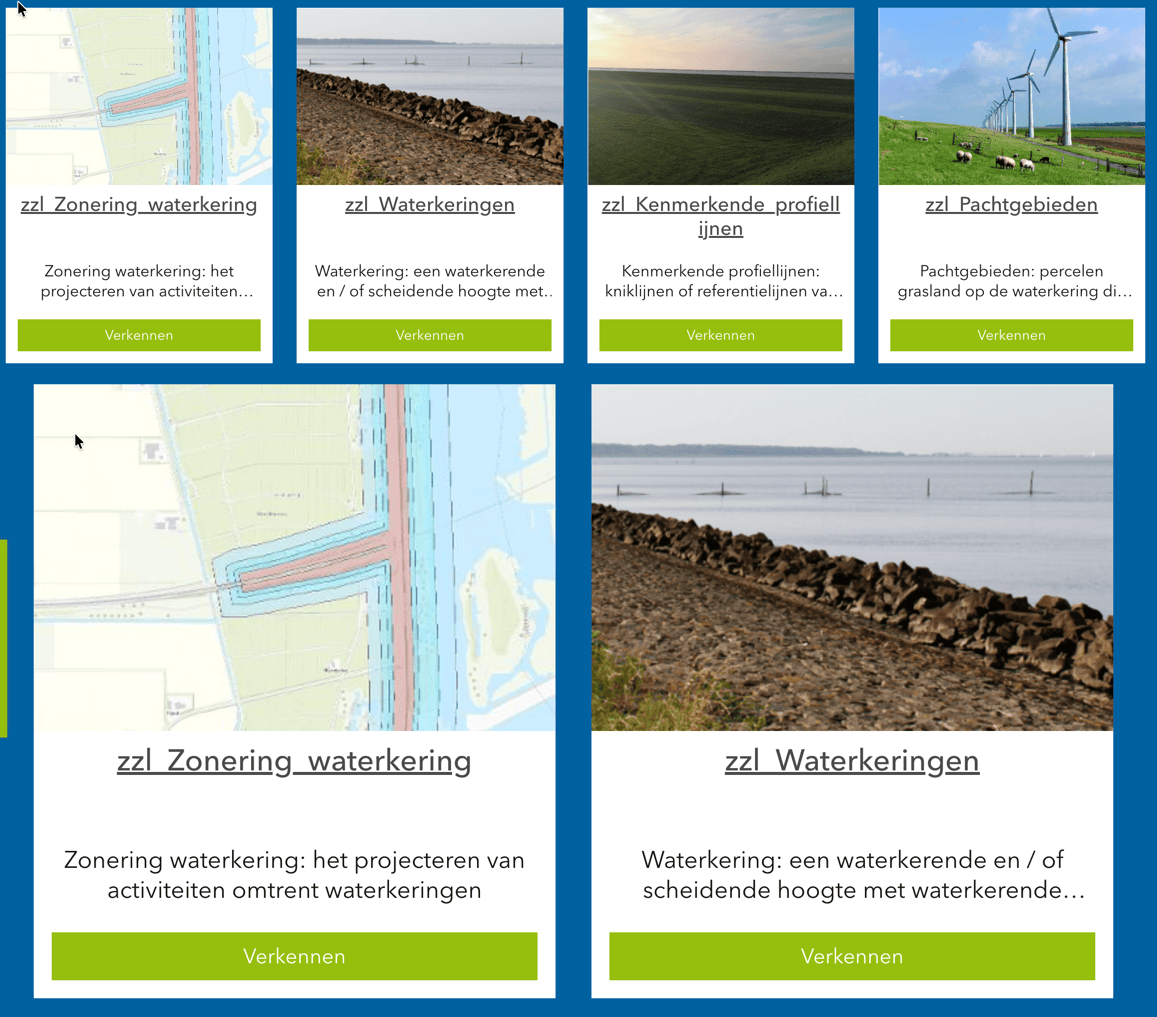Click the green side tab on left edge
The height and width of the screenshot is (1017, 1157).
click(3, 638)
